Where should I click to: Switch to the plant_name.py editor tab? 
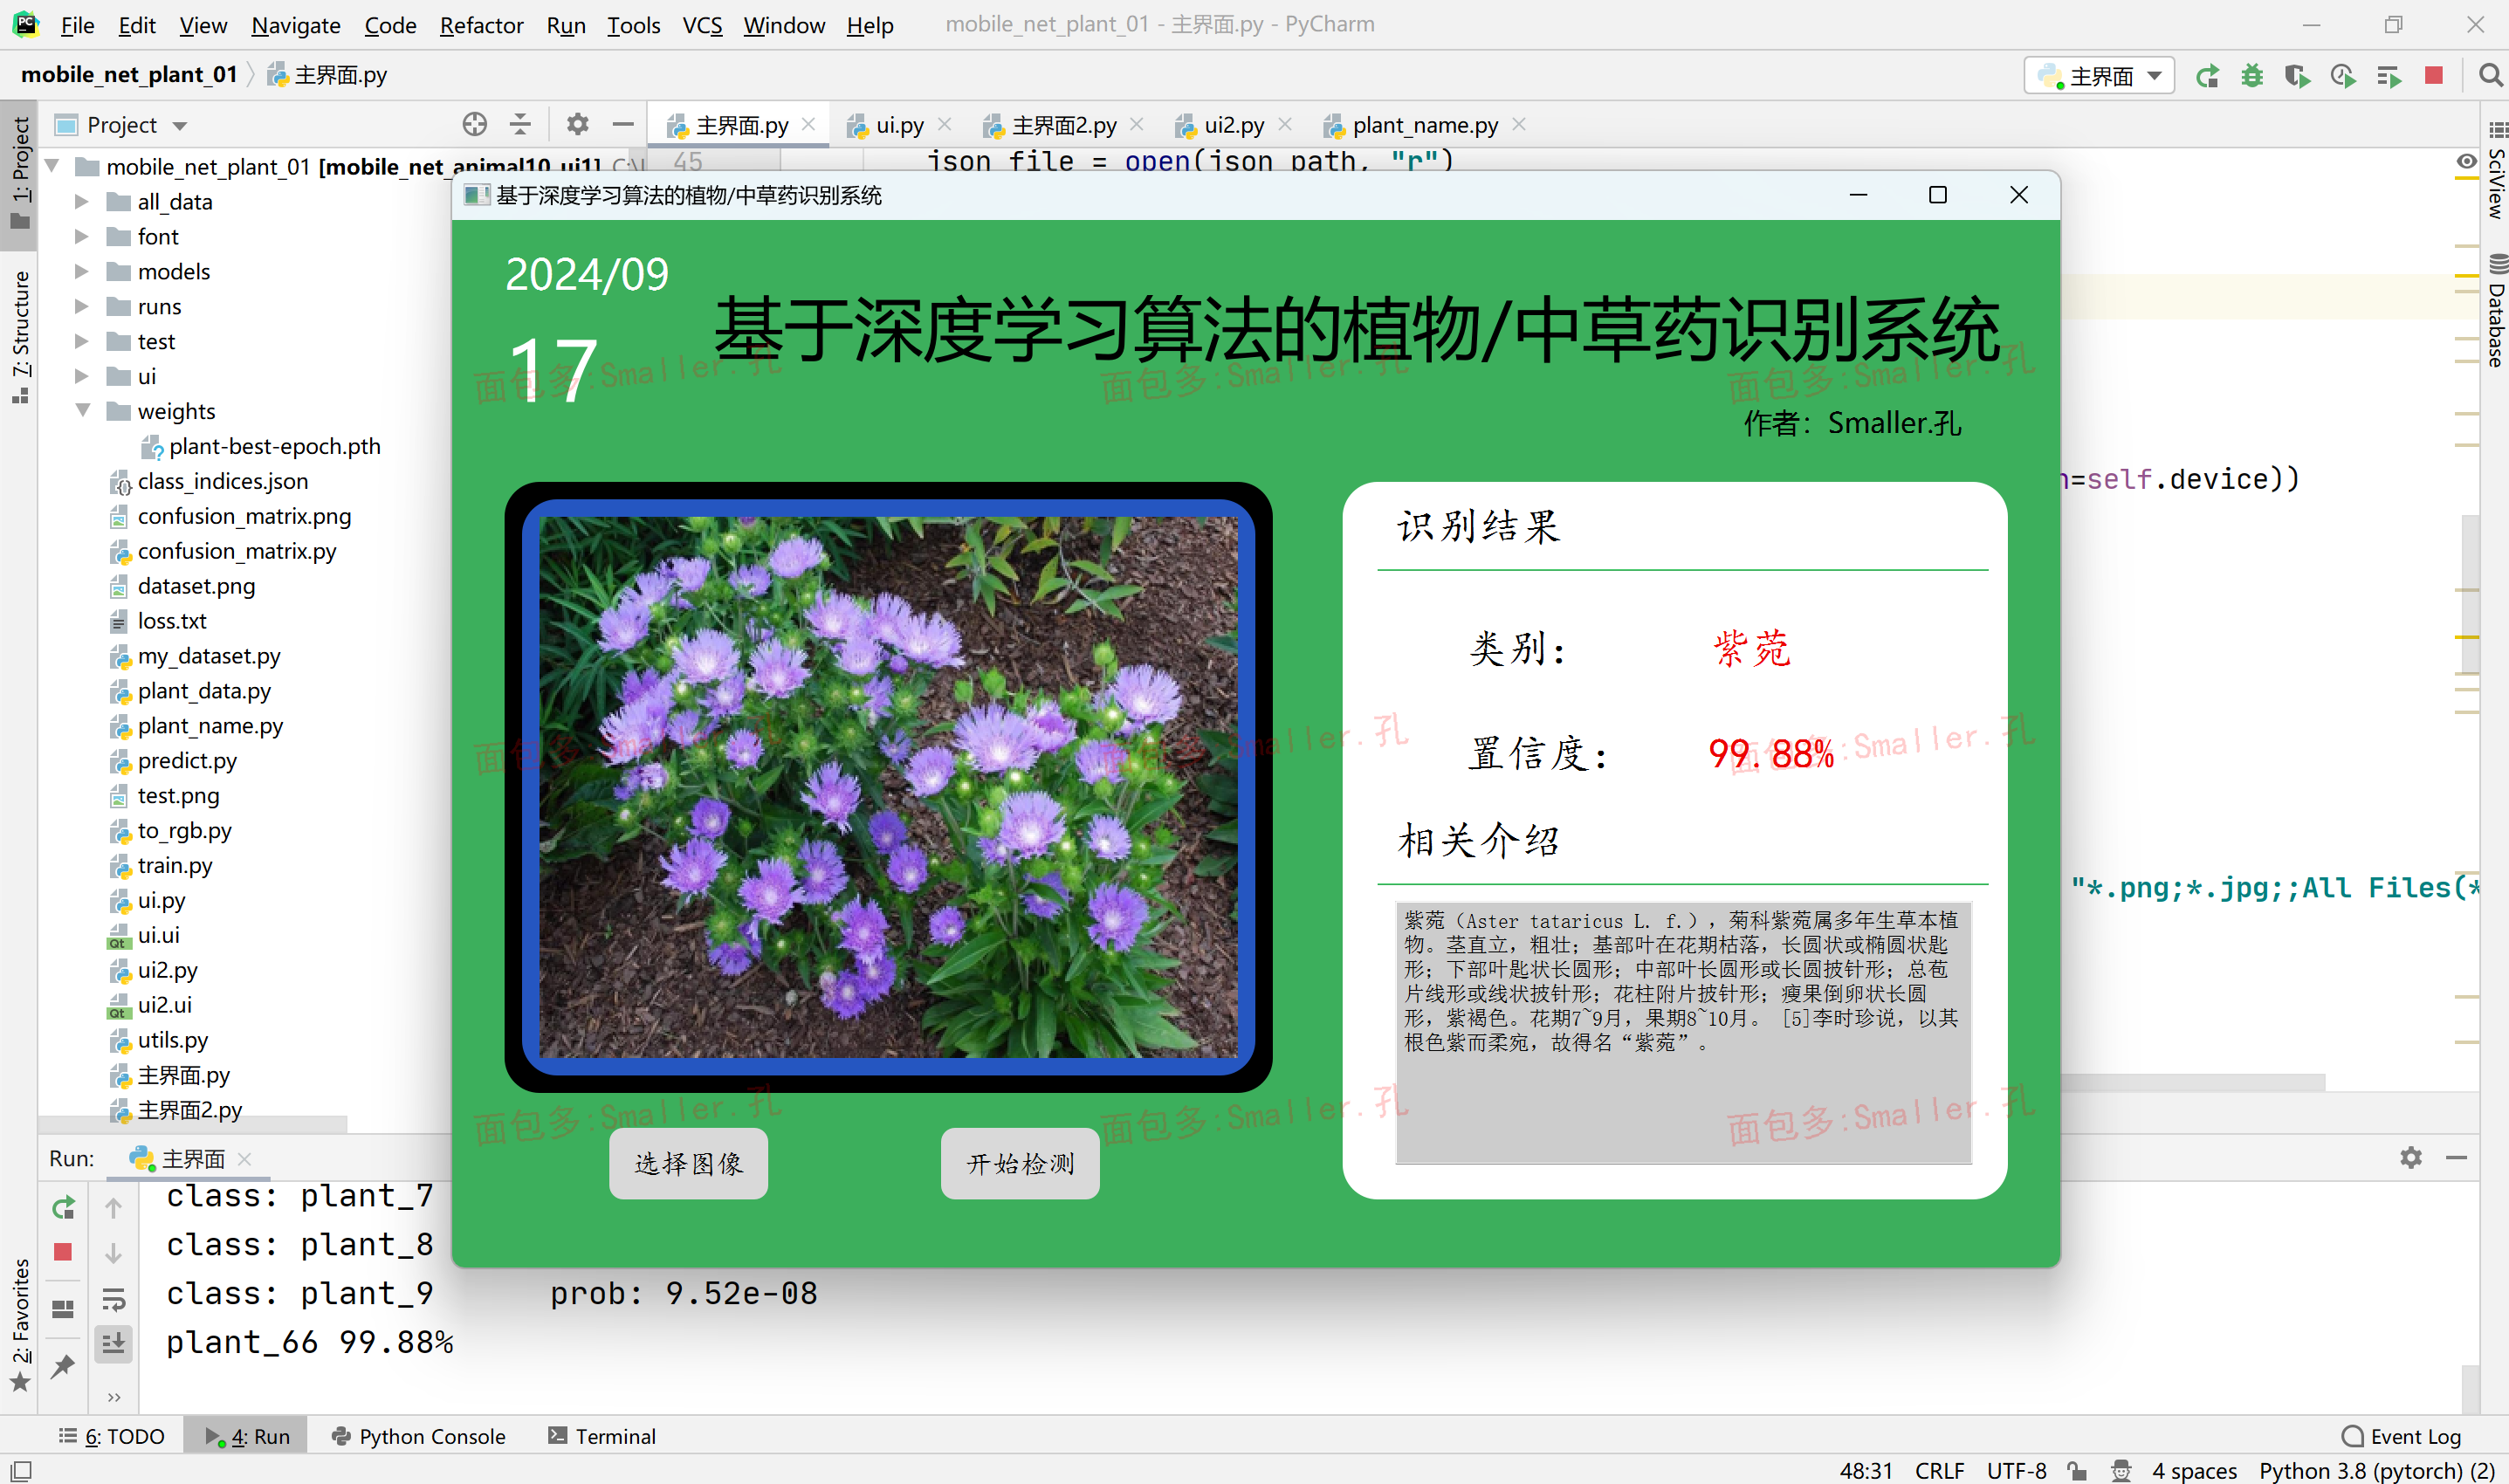coord(1424,124)
